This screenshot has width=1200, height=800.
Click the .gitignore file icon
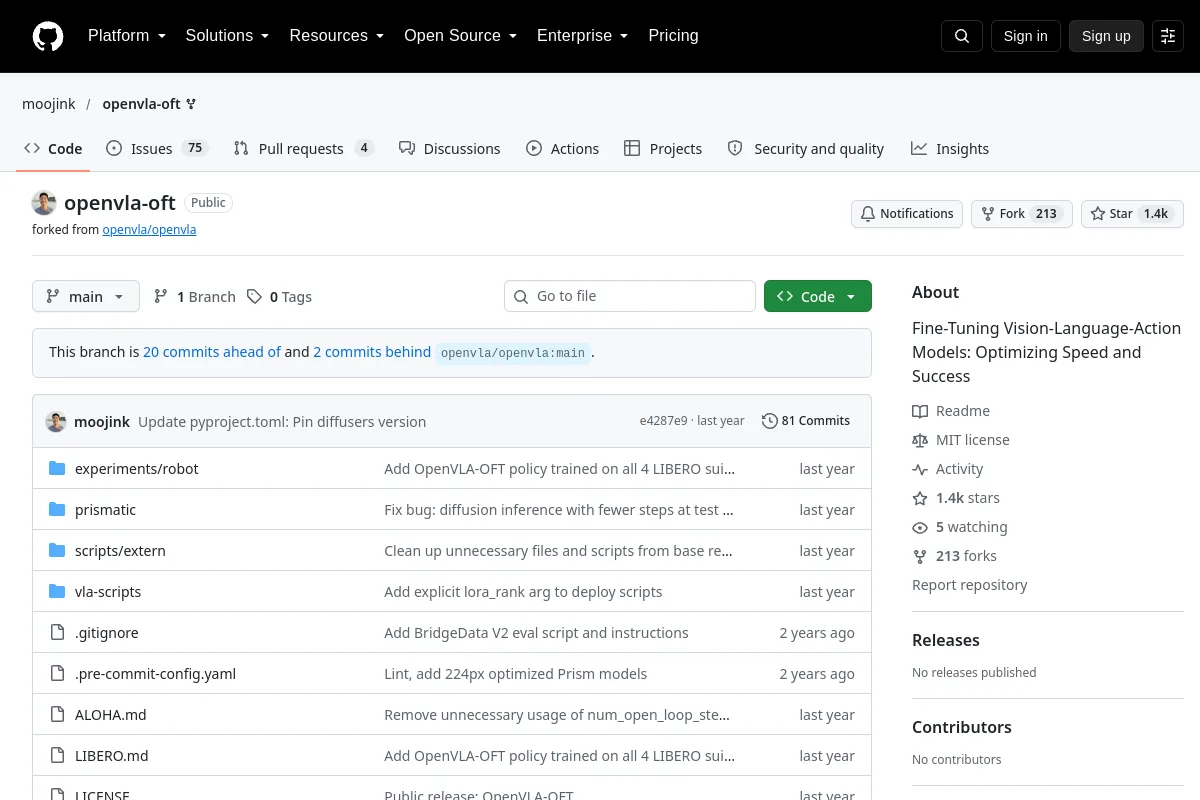pyautogui.click(x=57, y=632)
